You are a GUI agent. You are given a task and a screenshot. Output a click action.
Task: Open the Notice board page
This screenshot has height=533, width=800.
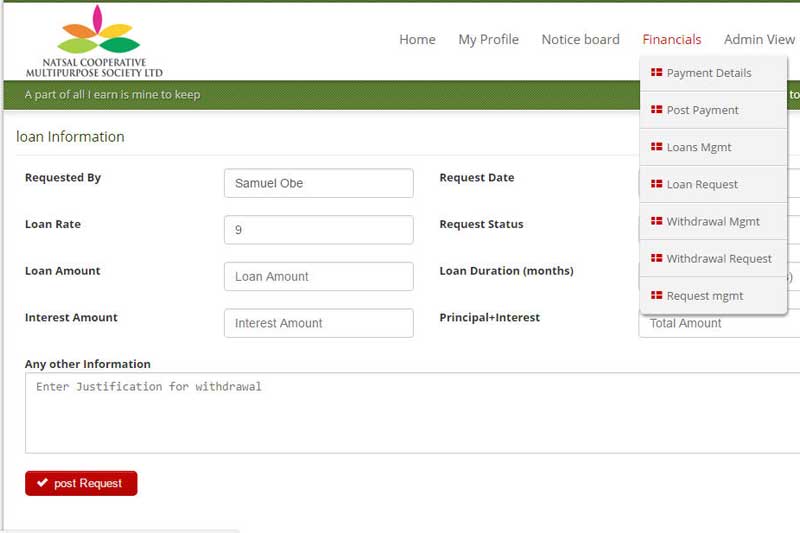coord(580,40)
